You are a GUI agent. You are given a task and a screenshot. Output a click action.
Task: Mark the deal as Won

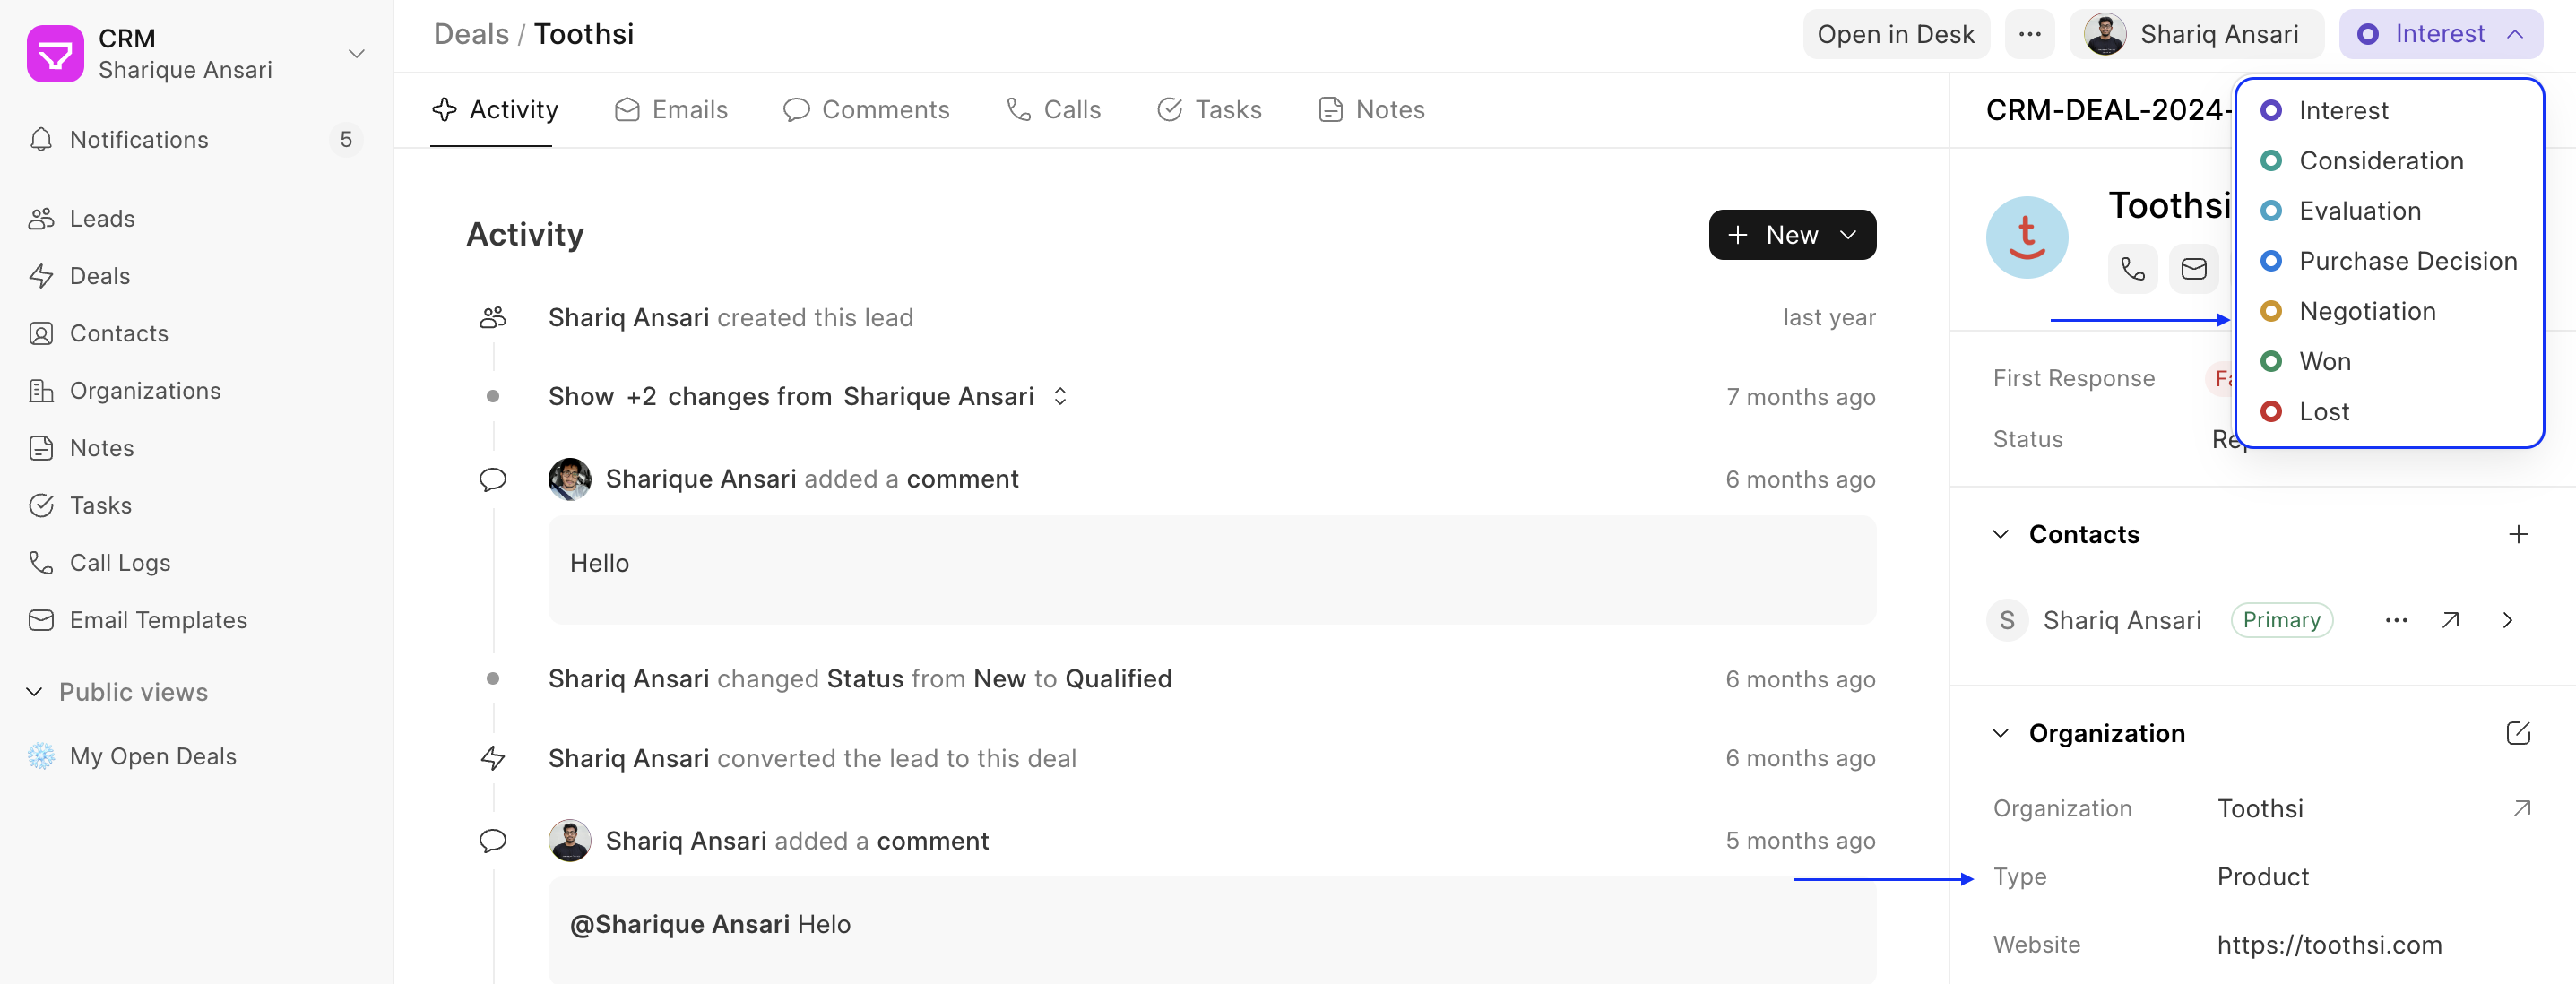[2327, 361]
